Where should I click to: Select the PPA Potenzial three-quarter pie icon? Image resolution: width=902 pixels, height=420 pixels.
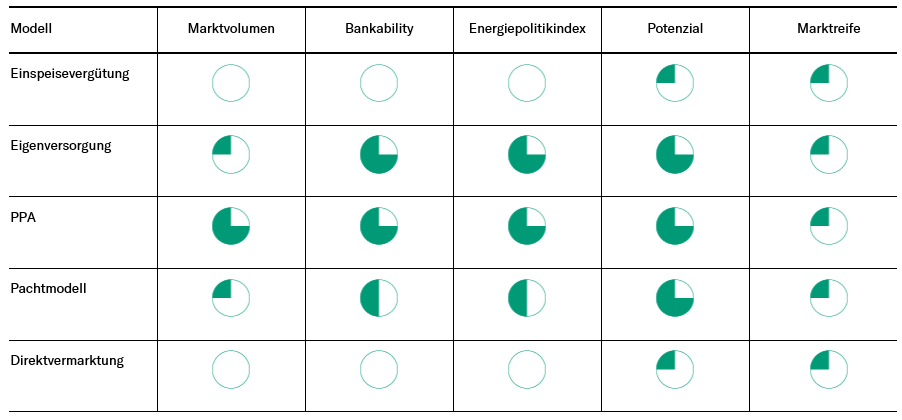tap(675, 227)
